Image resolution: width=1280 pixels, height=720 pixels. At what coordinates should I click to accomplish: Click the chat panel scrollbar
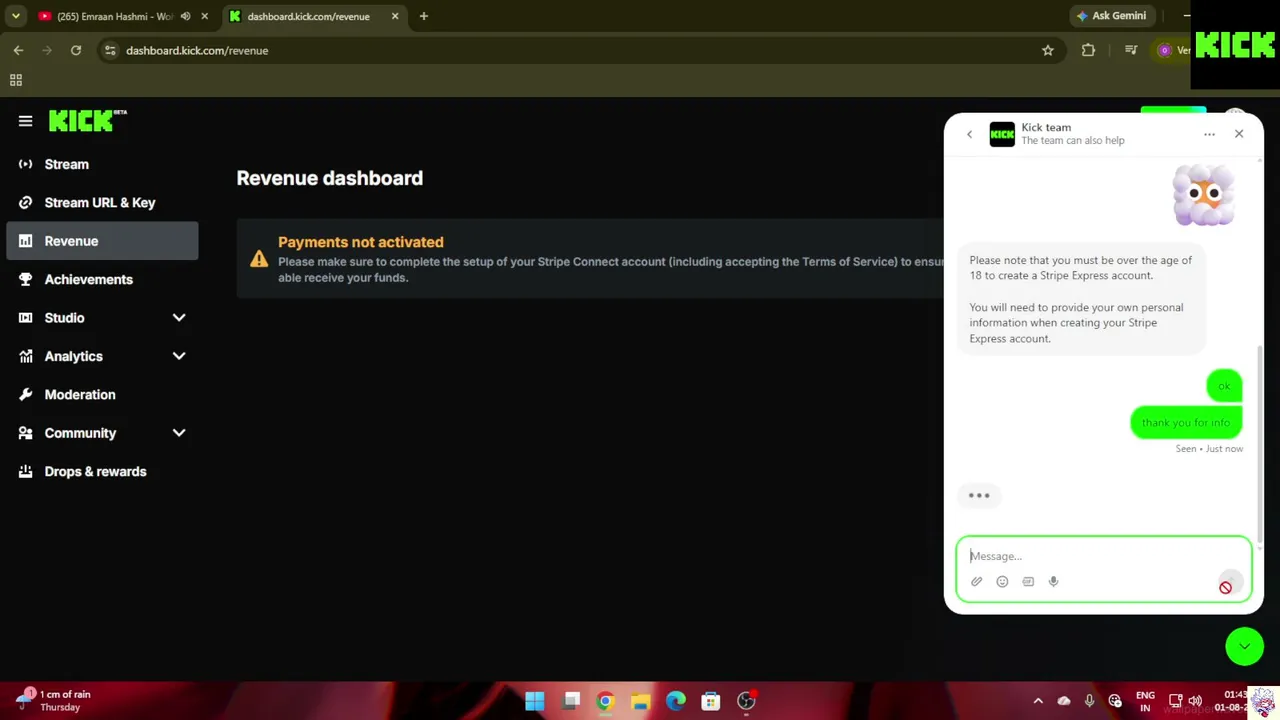[x=1259, y=445]
